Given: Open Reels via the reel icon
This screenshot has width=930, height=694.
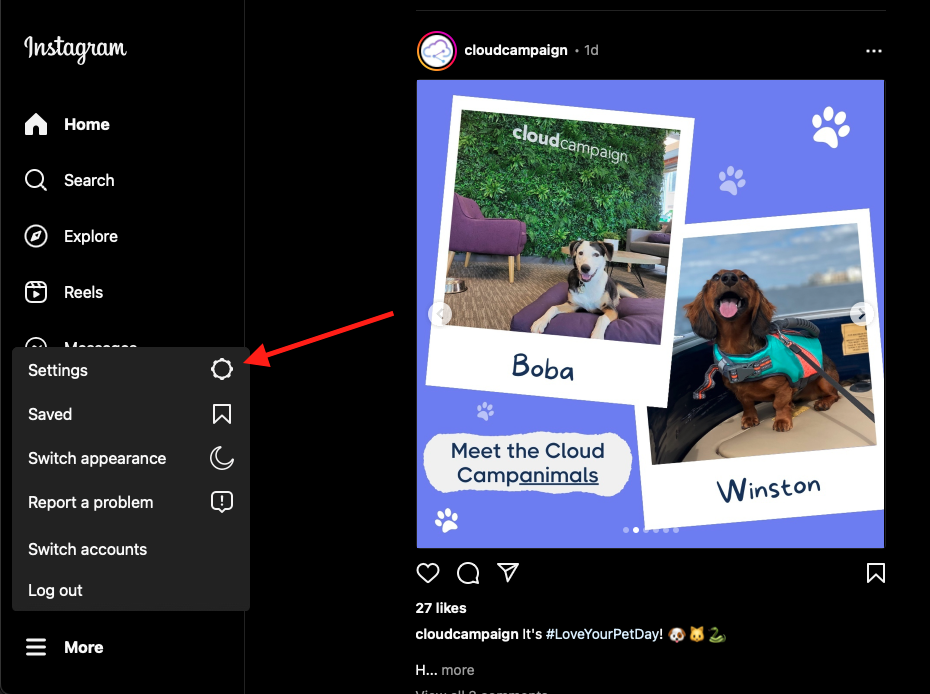Looking at the screenshot, I should click(36, 292).
